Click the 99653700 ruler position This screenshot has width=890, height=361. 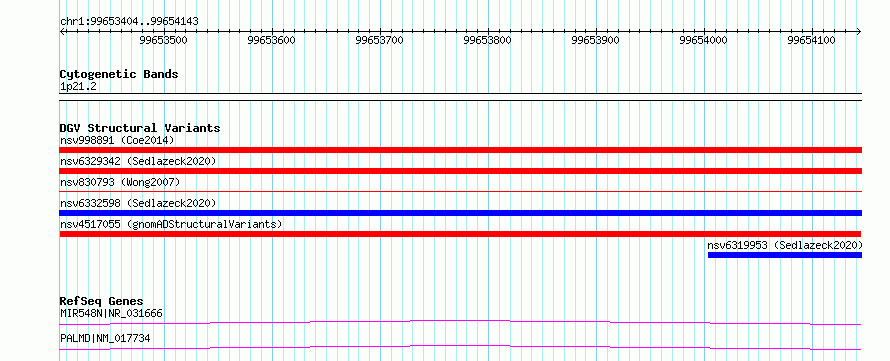(380, 40)
